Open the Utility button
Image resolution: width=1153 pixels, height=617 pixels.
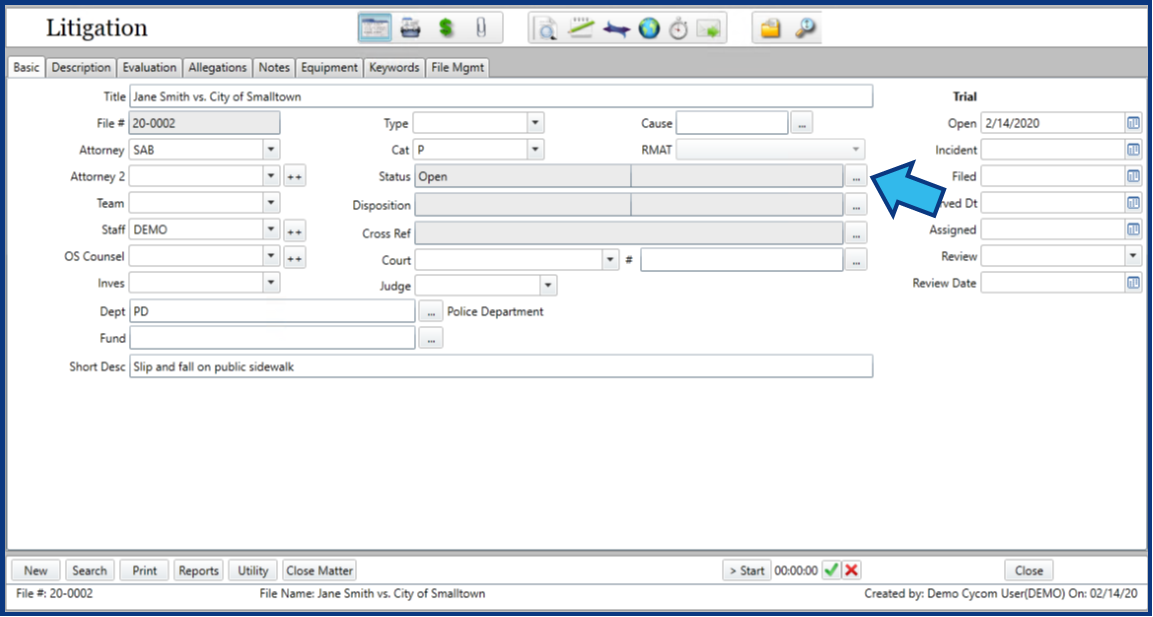click(252, 570)
